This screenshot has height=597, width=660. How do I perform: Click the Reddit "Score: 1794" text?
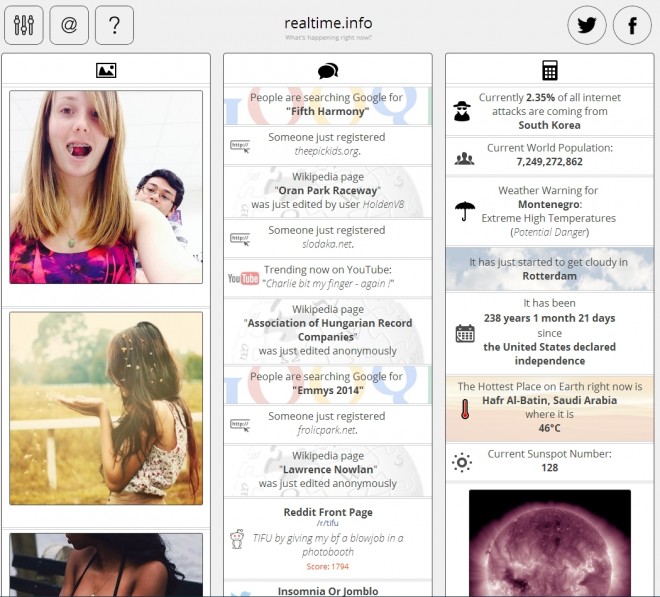327,567
